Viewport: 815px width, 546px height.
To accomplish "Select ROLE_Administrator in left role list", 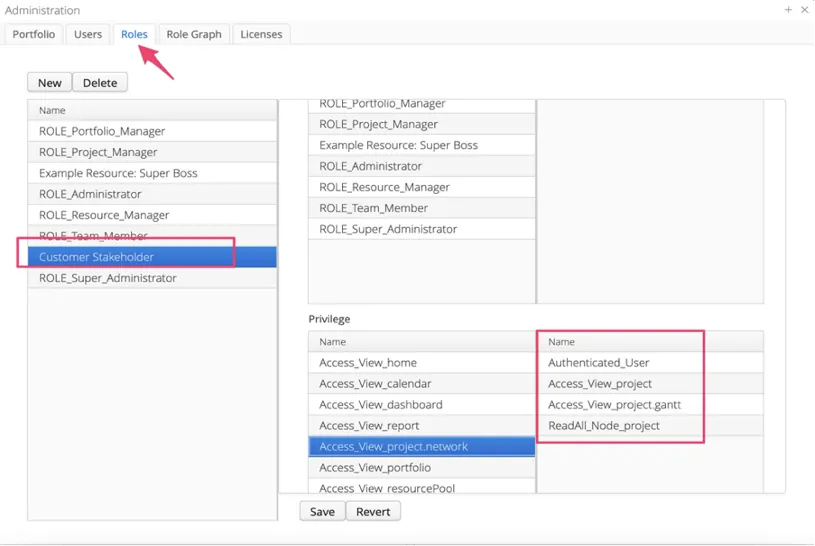I will coord(152,194).
